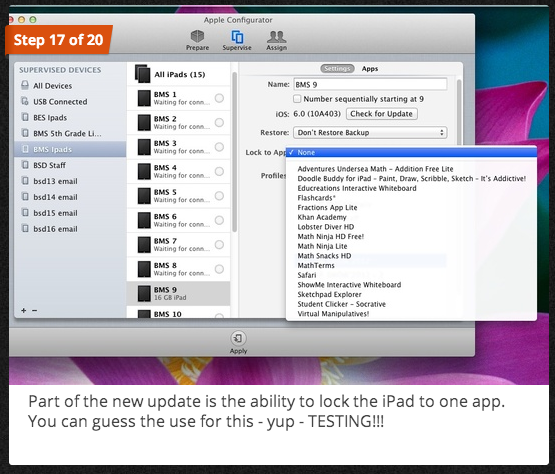The width and height of the screenshot is (555, 474).
Task: Click the Apply icon at bottom
Action: click(239, 338)
